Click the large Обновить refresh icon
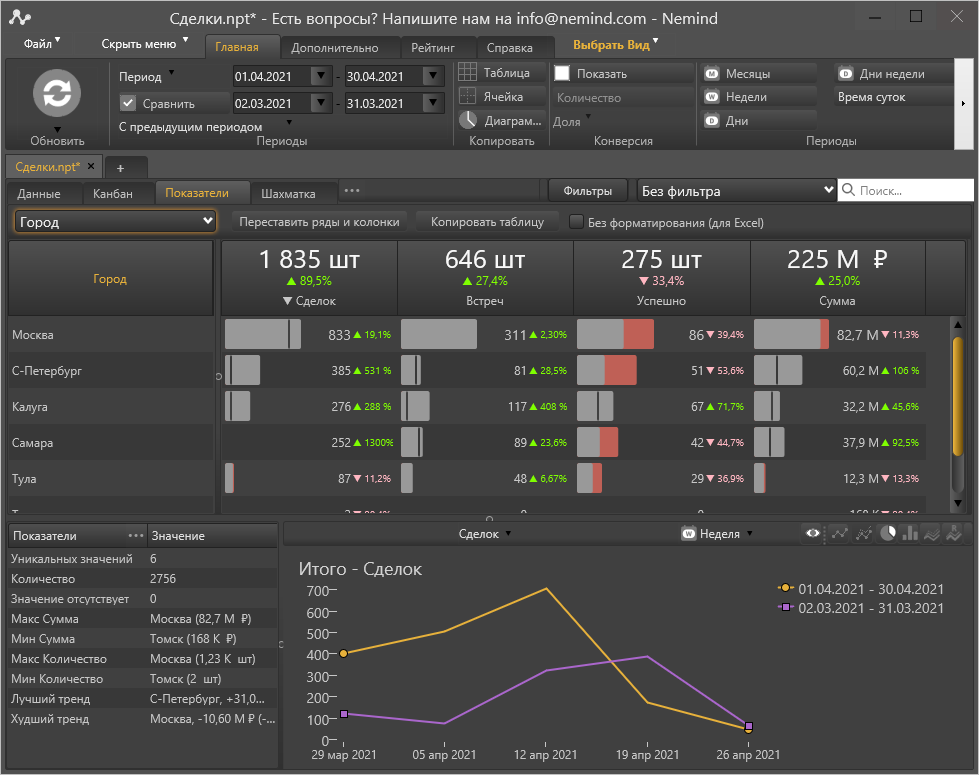The image size is (979, 775). click(57, 93)
